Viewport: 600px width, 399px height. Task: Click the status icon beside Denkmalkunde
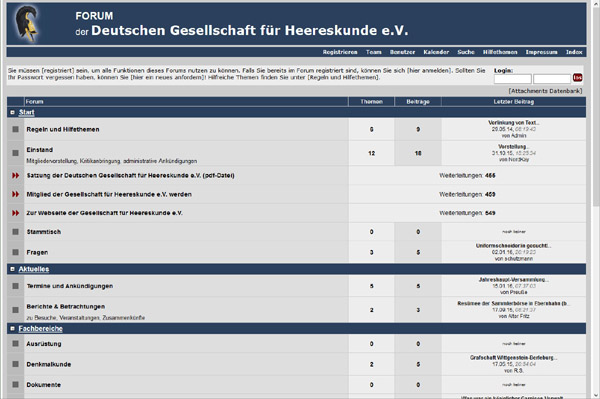pyautogui.click(x=15, y=364)
